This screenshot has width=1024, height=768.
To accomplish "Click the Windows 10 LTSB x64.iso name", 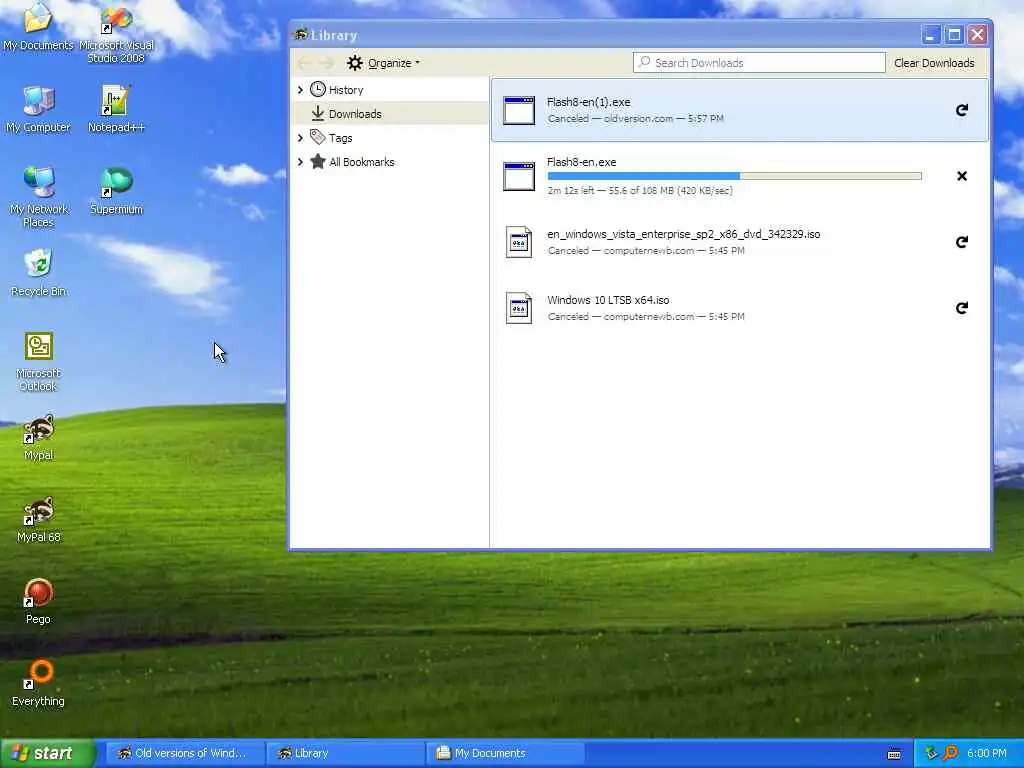I will pos(608,300).
